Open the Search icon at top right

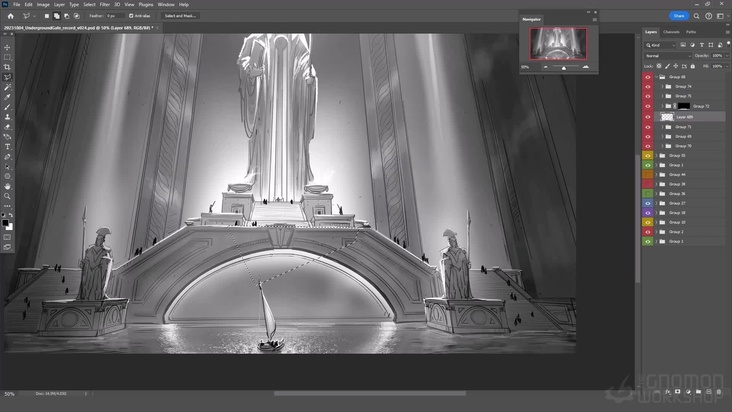click(696, 16)
